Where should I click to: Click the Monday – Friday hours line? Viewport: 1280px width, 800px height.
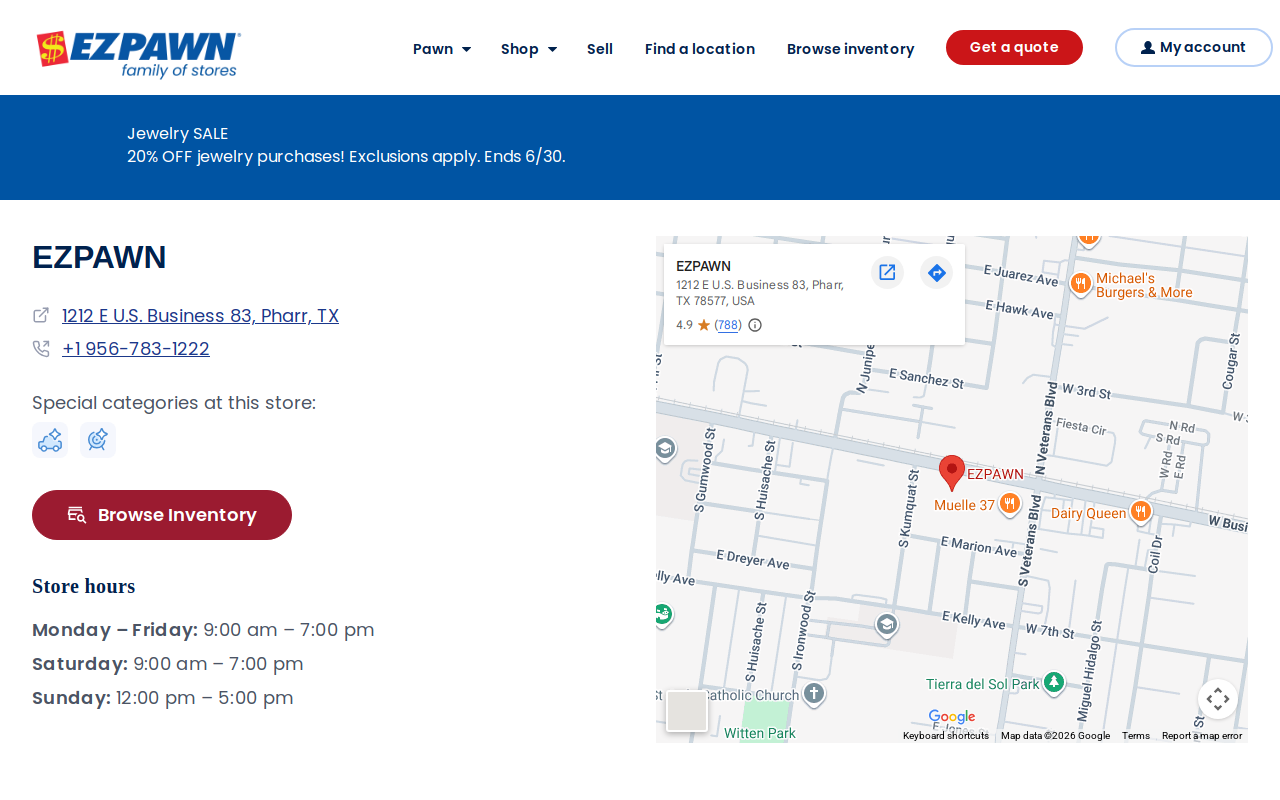pos(203,630)
